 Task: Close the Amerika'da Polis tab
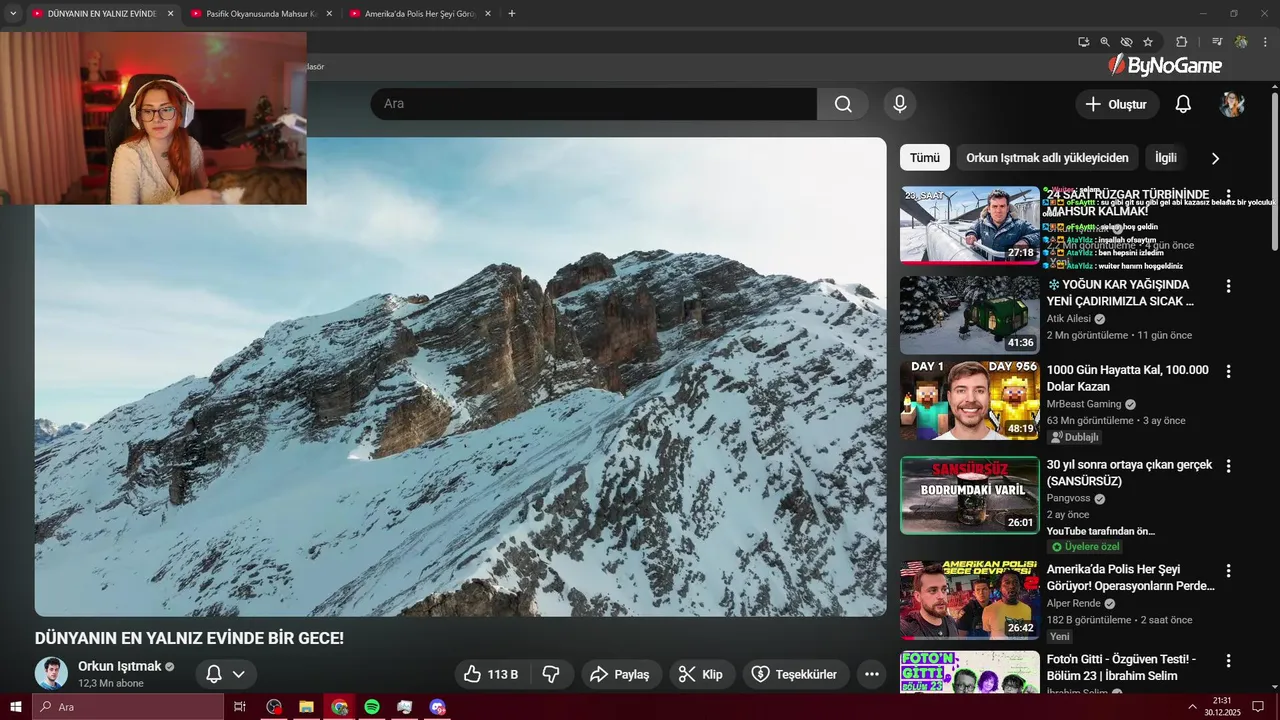(488, 14)
